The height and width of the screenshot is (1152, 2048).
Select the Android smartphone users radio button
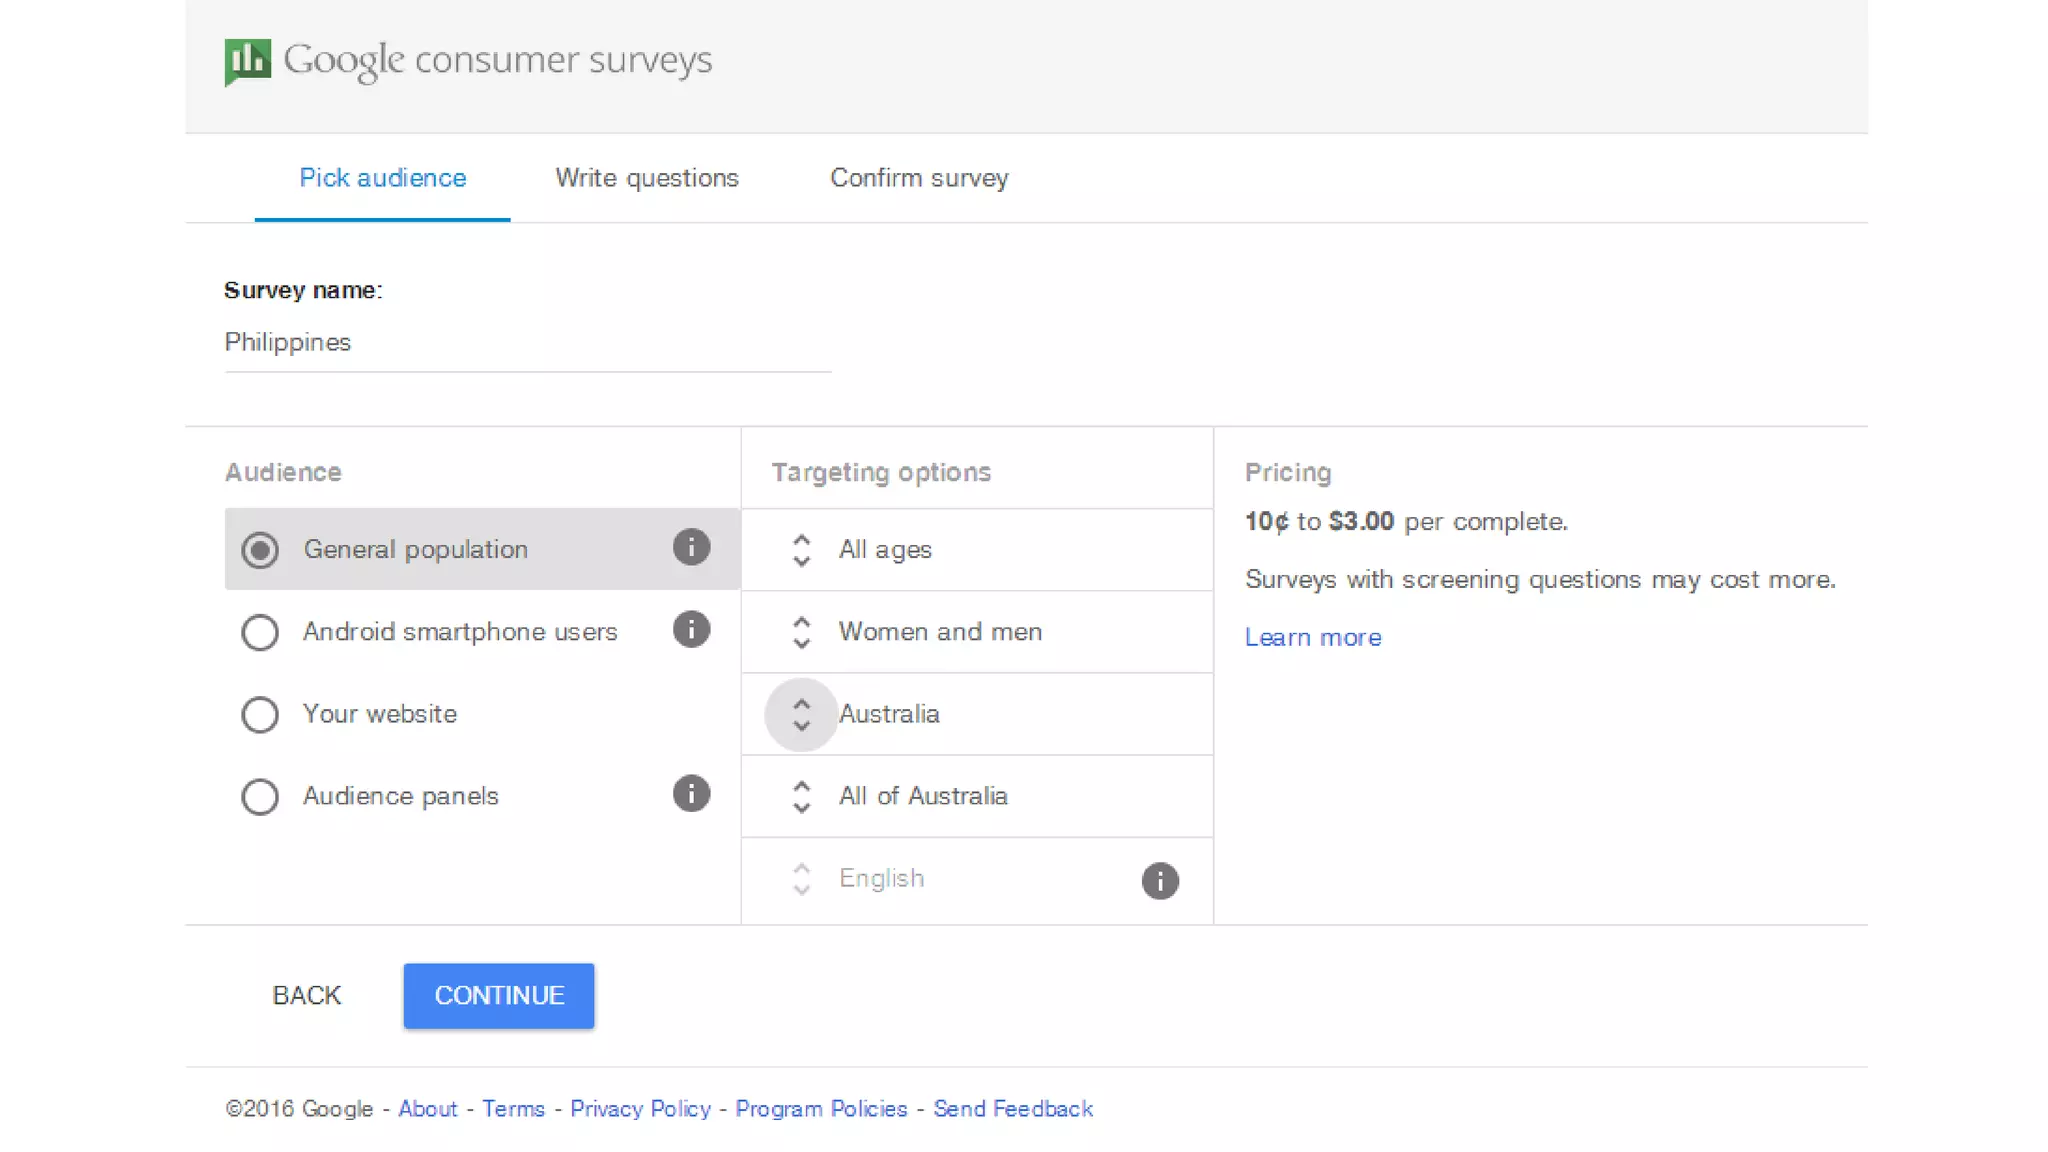tap(260, 632)
